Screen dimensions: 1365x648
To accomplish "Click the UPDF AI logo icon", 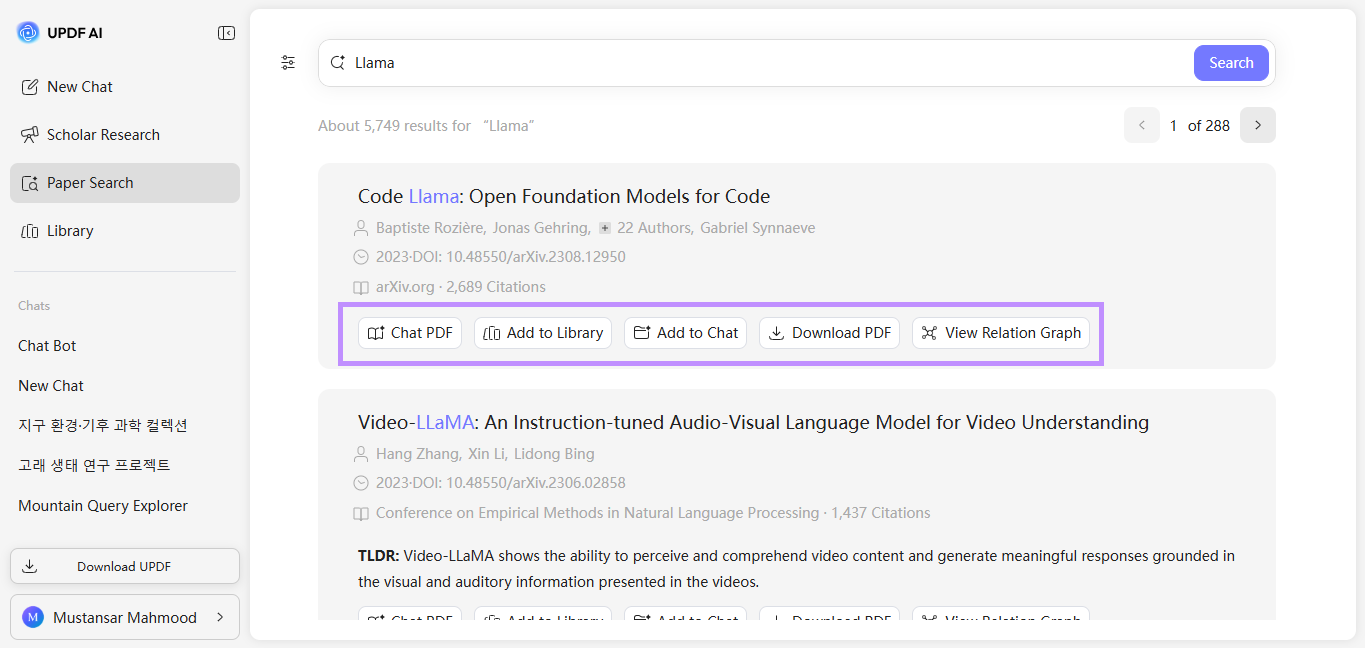I will click(28, 33).
